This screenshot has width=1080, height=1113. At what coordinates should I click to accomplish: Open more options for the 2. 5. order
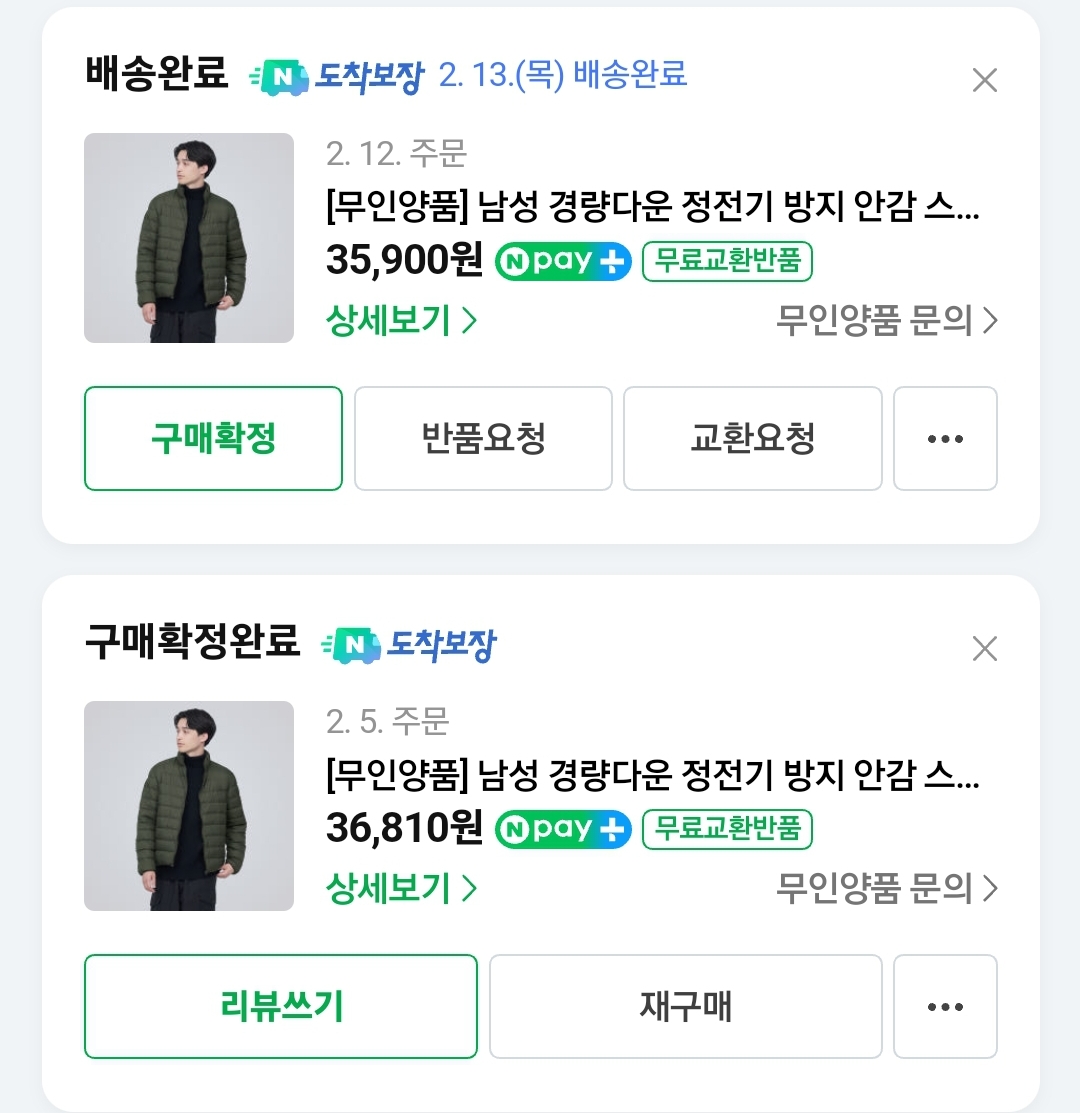945,1007
